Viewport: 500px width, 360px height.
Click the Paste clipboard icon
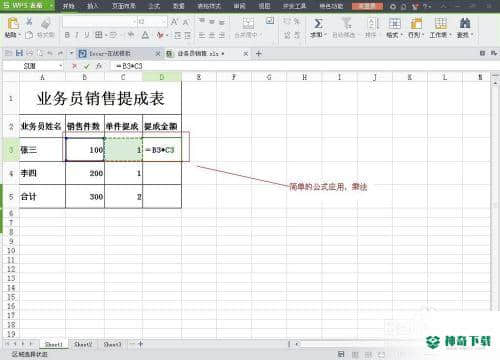[x=13, y=24]
